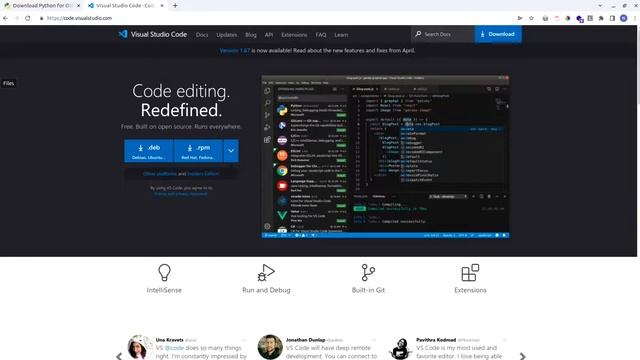Screen dimensions: 640x360
Task: Open the tab search chevron
Action: [600, 6]
